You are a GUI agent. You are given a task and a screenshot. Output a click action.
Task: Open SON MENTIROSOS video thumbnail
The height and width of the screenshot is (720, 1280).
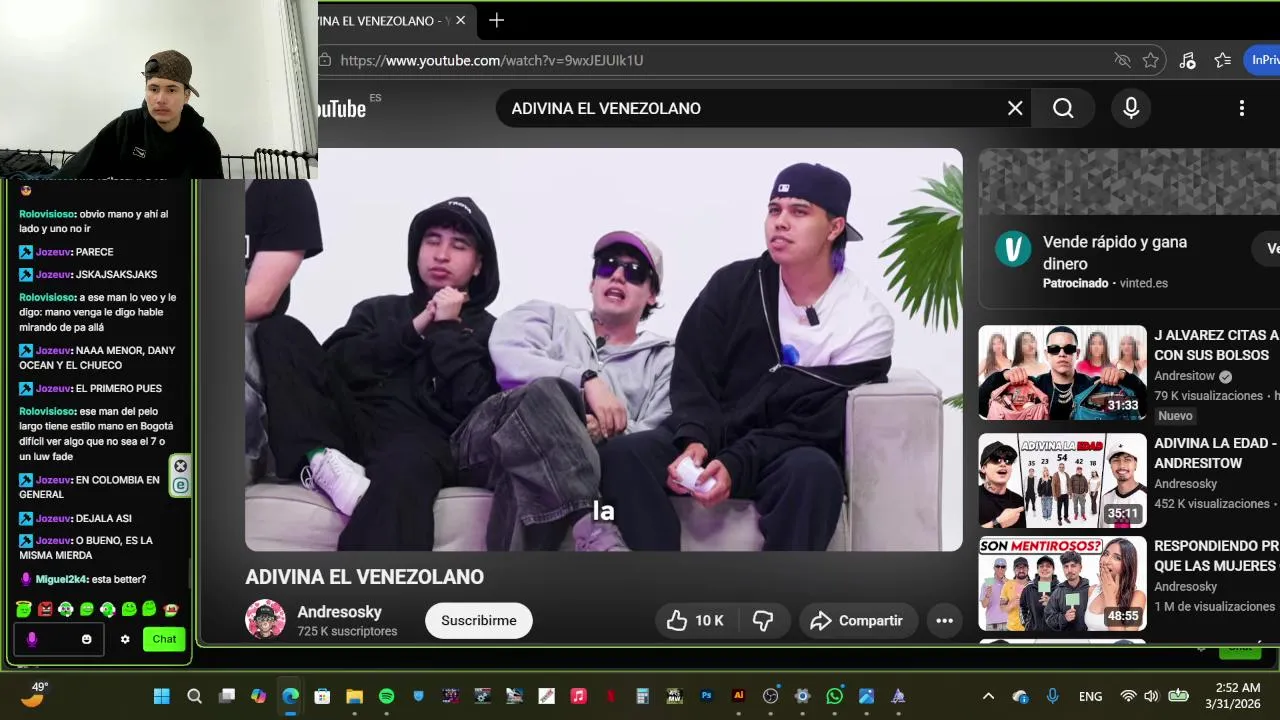click(x=1062, y=584)
